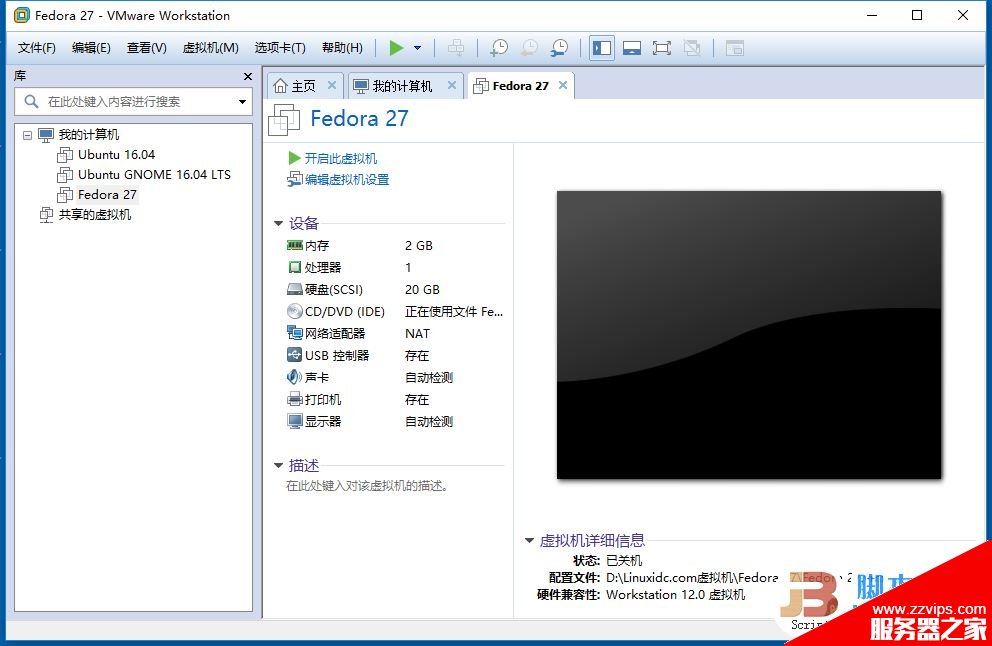Open the 帮助(H) menu
The image size is (992, 646).
point(342,48)
